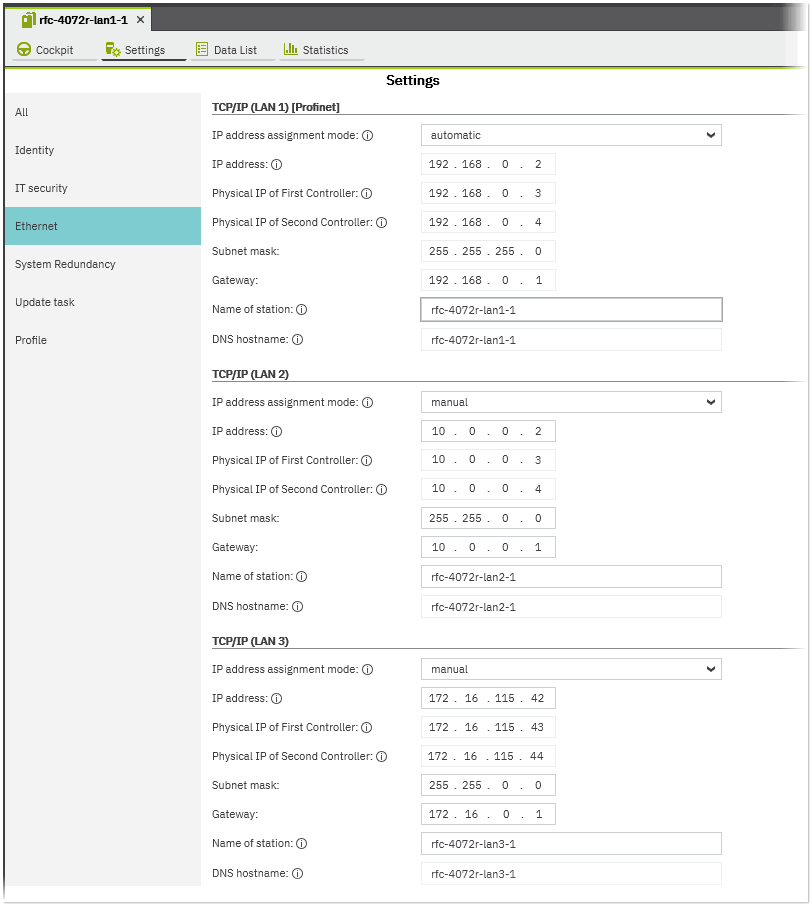The height and width of the screenshot is (906, 812).
Task: Click LAN 1 First Controller IP field 192.168.0.3
Action: click(488, 193)
